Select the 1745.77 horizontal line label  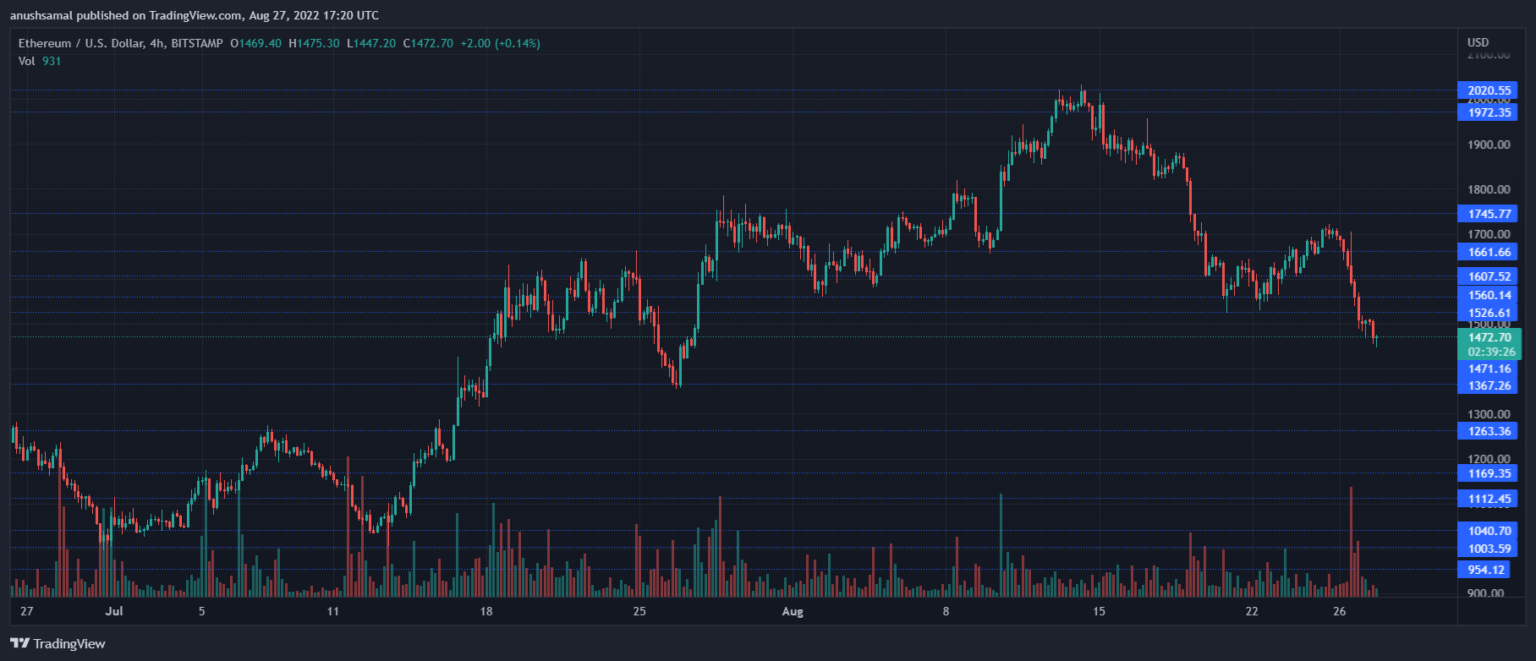coord(1489,213)
